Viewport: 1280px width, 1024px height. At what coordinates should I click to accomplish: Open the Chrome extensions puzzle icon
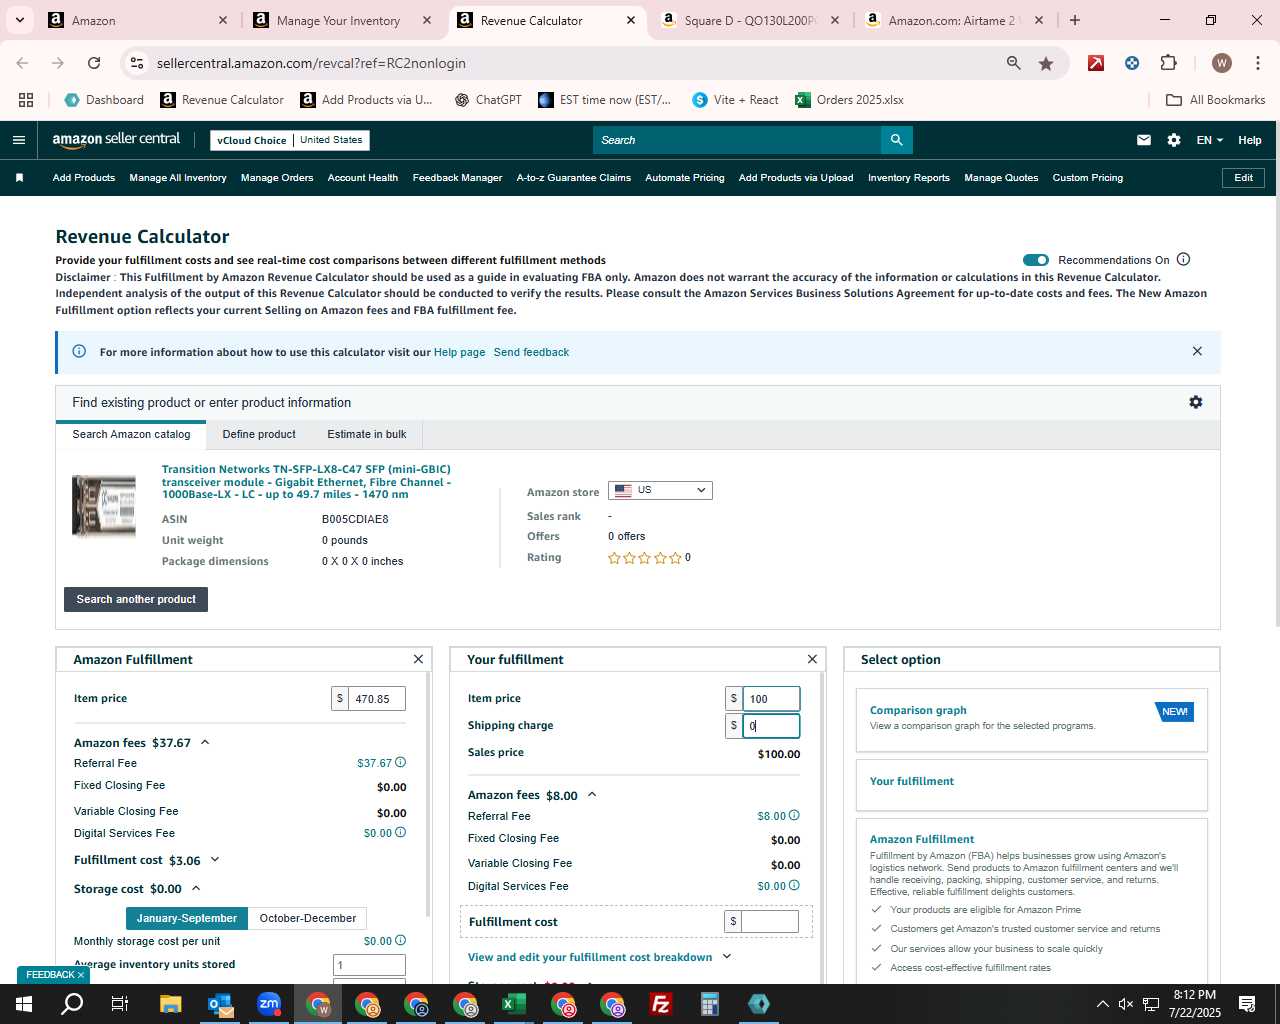(x=1168, y=63)
